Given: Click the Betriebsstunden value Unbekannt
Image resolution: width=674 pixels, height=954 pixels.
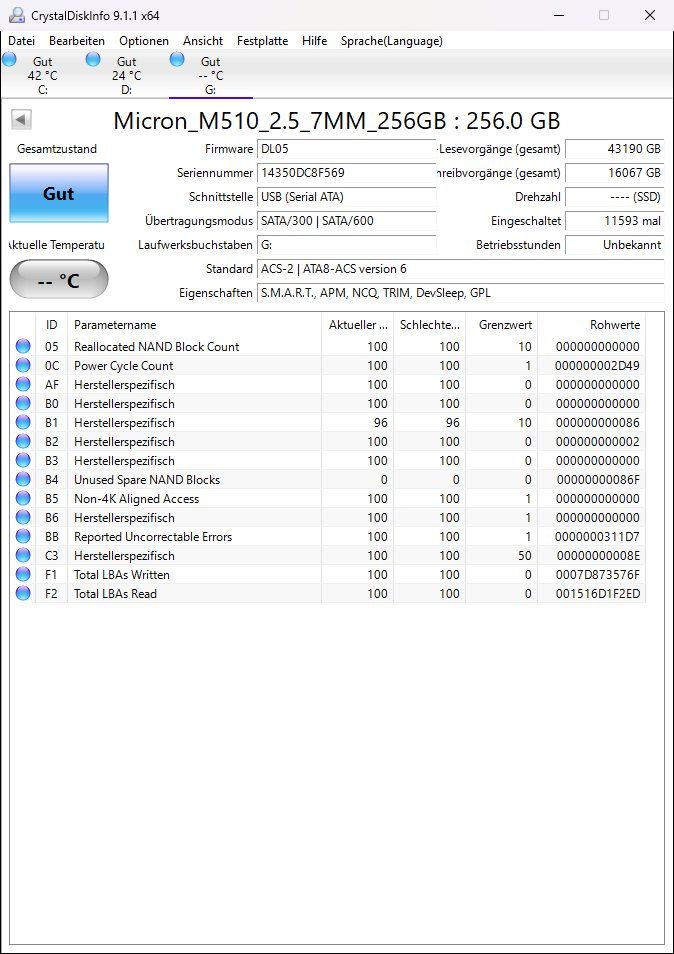Looking at the screenshot, I should pos(614,245).
